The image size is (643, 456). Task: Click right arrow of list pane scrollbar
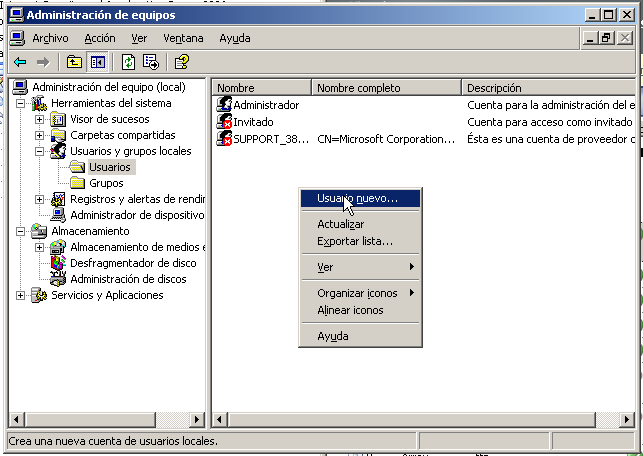(627, 420)
